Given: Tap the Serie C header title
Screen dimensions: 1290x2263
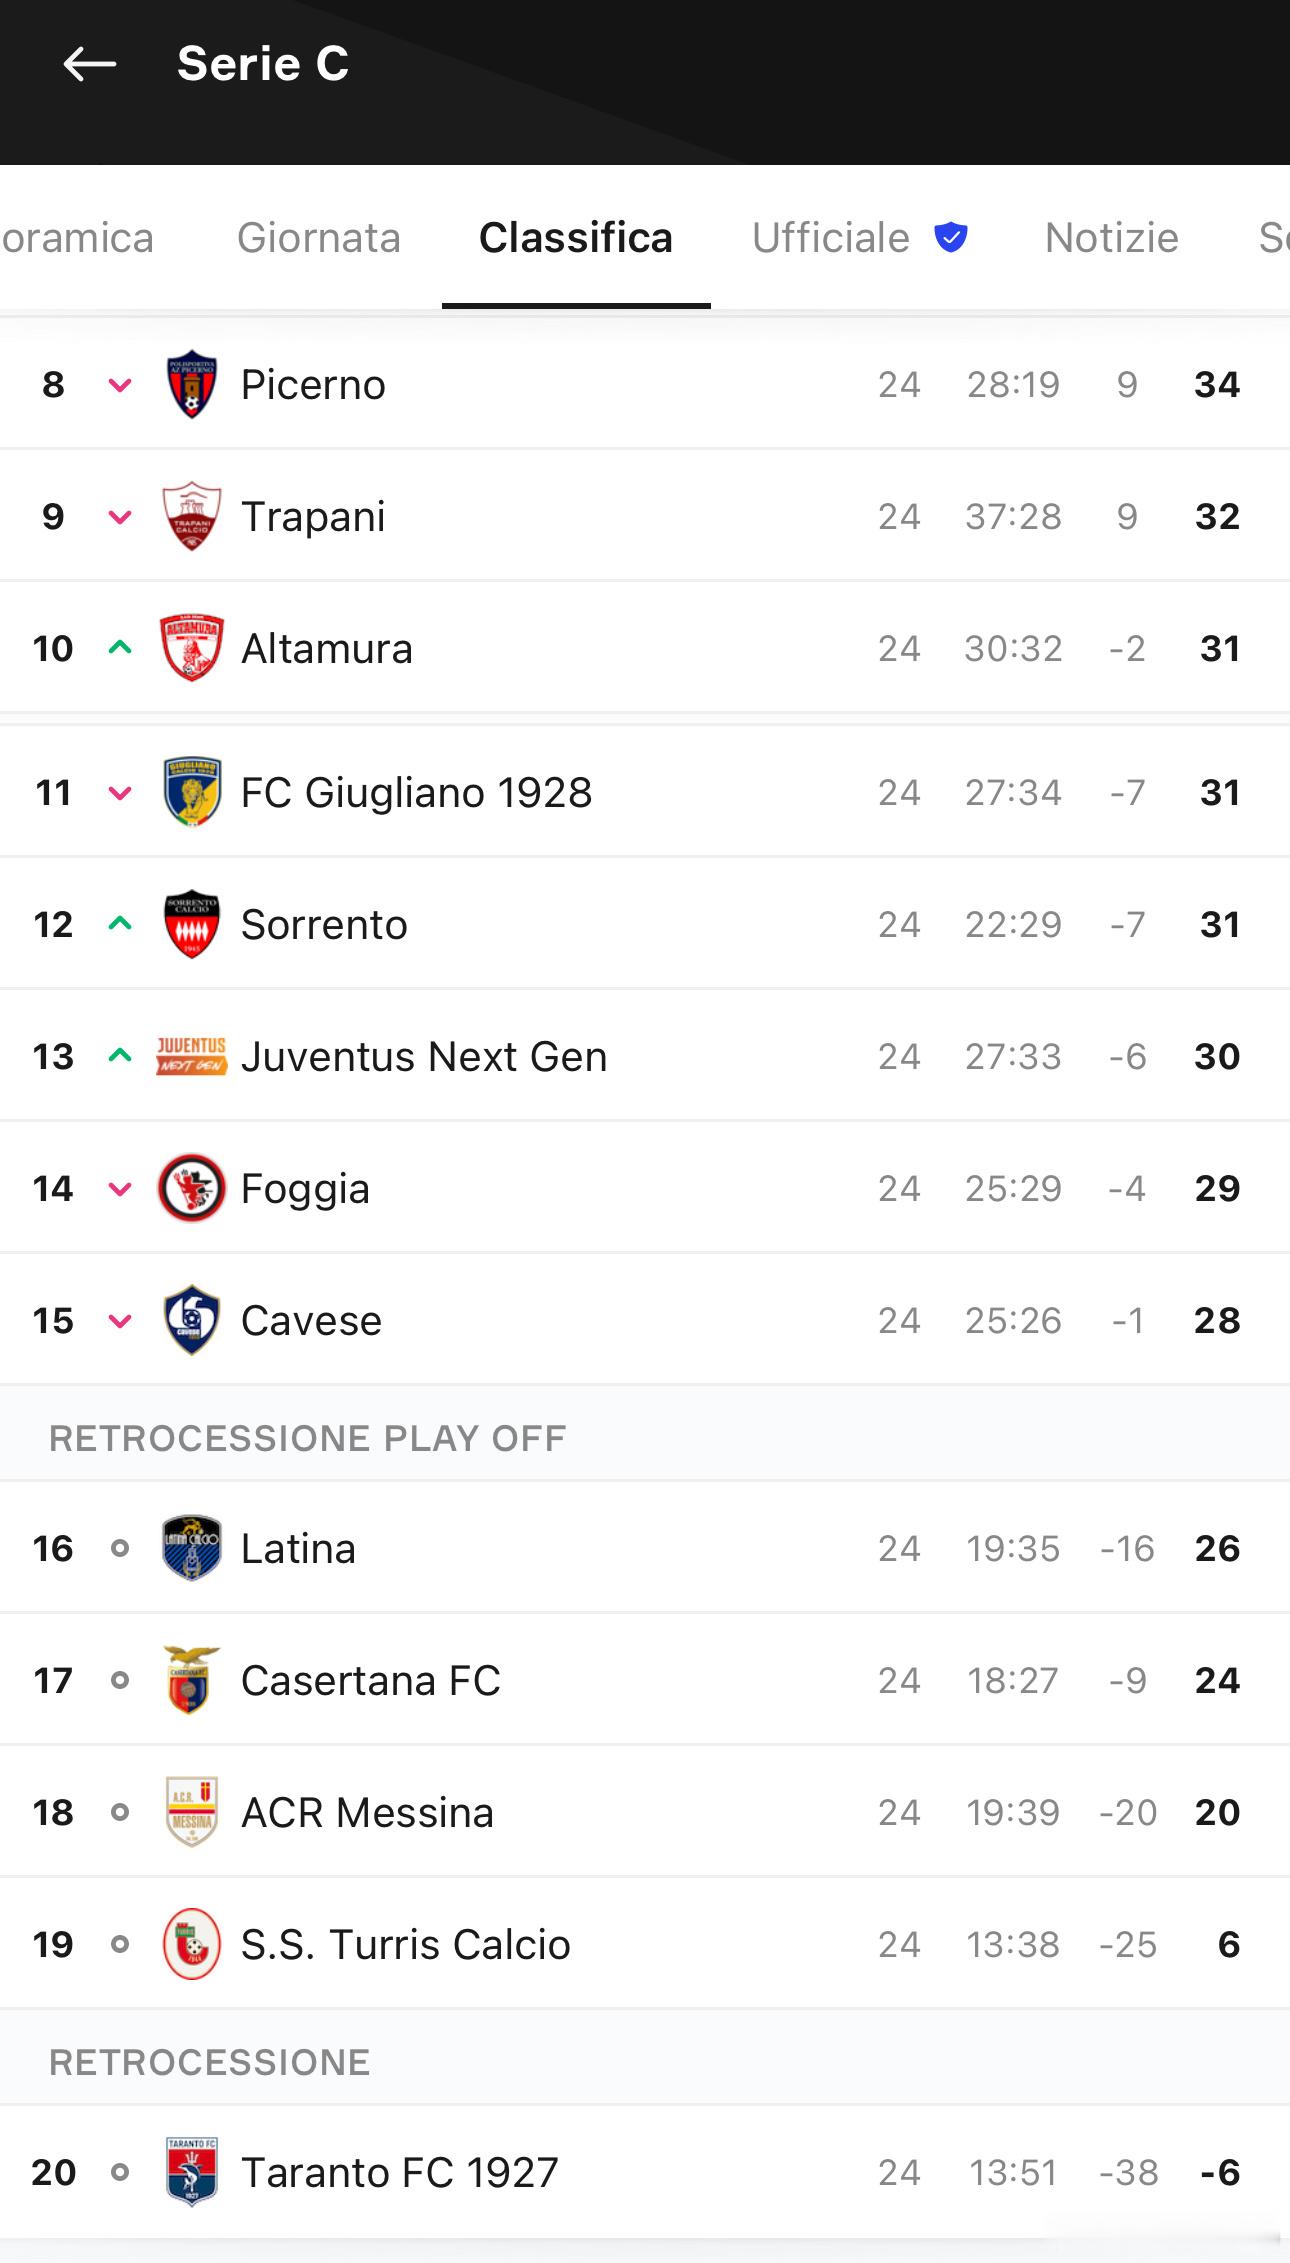Looking at the screenshot, I should (x=263, y=64).
